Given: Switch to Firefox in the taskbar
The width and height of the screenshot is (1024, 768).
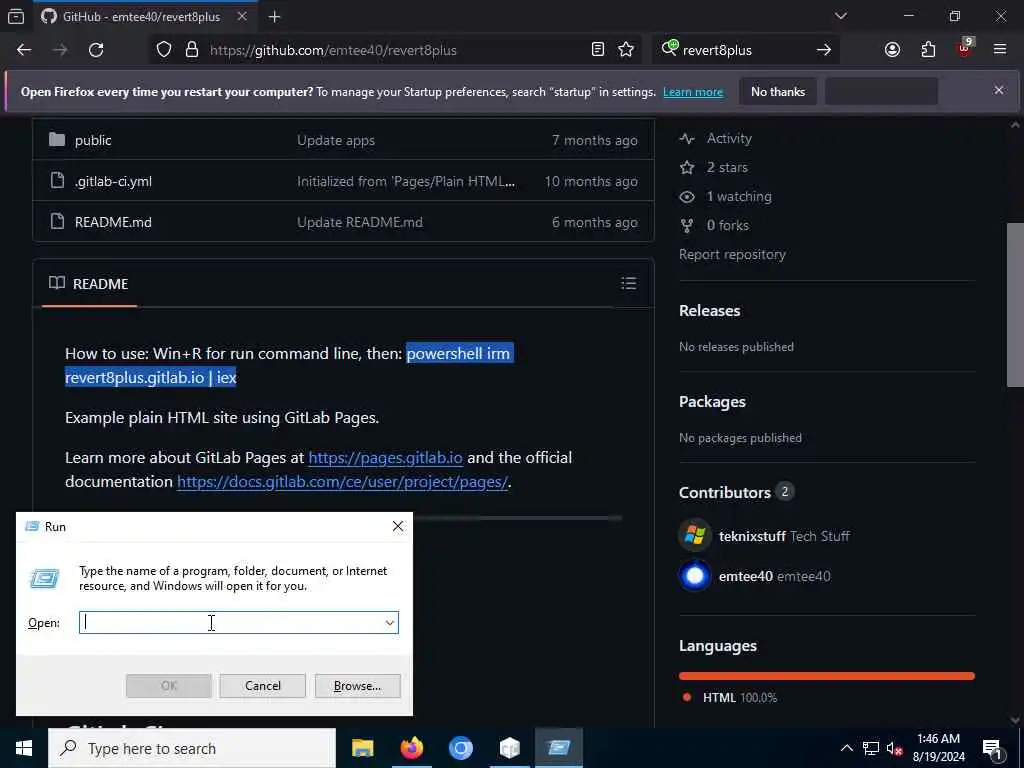Looking at the screenshot, I should (411, 748).
